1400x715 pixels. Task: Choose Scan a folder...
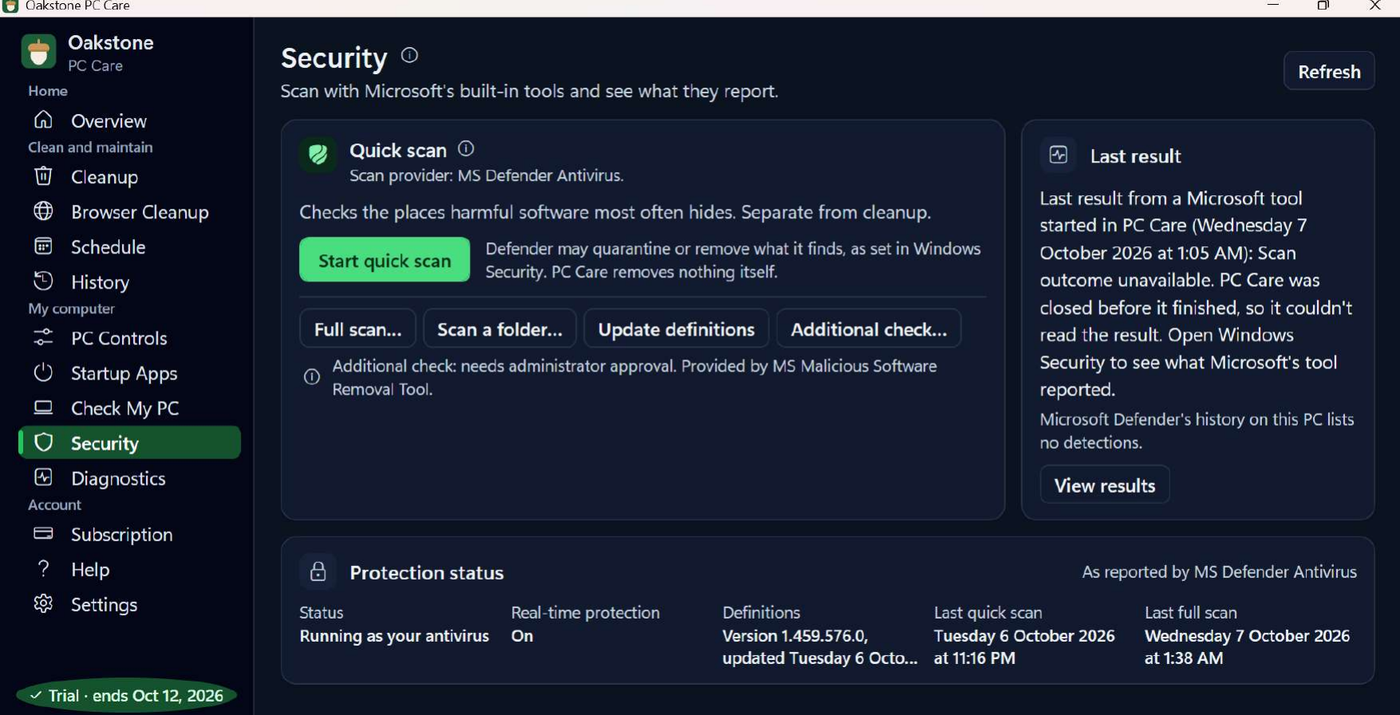coord(499,329)
